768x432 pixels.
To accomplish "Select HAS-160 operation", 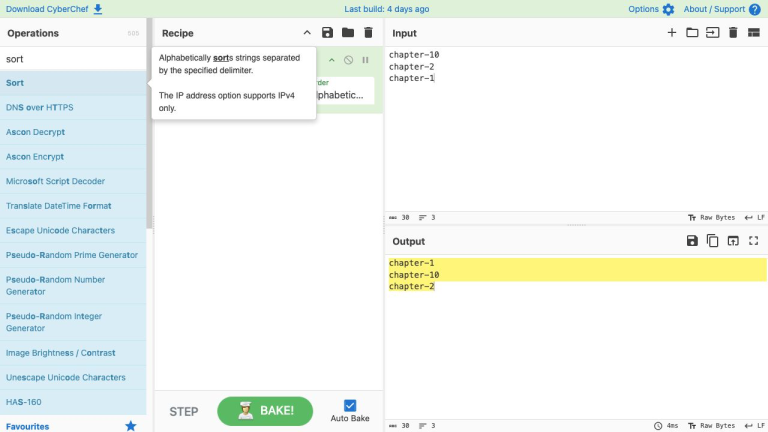I will (73, 402).
